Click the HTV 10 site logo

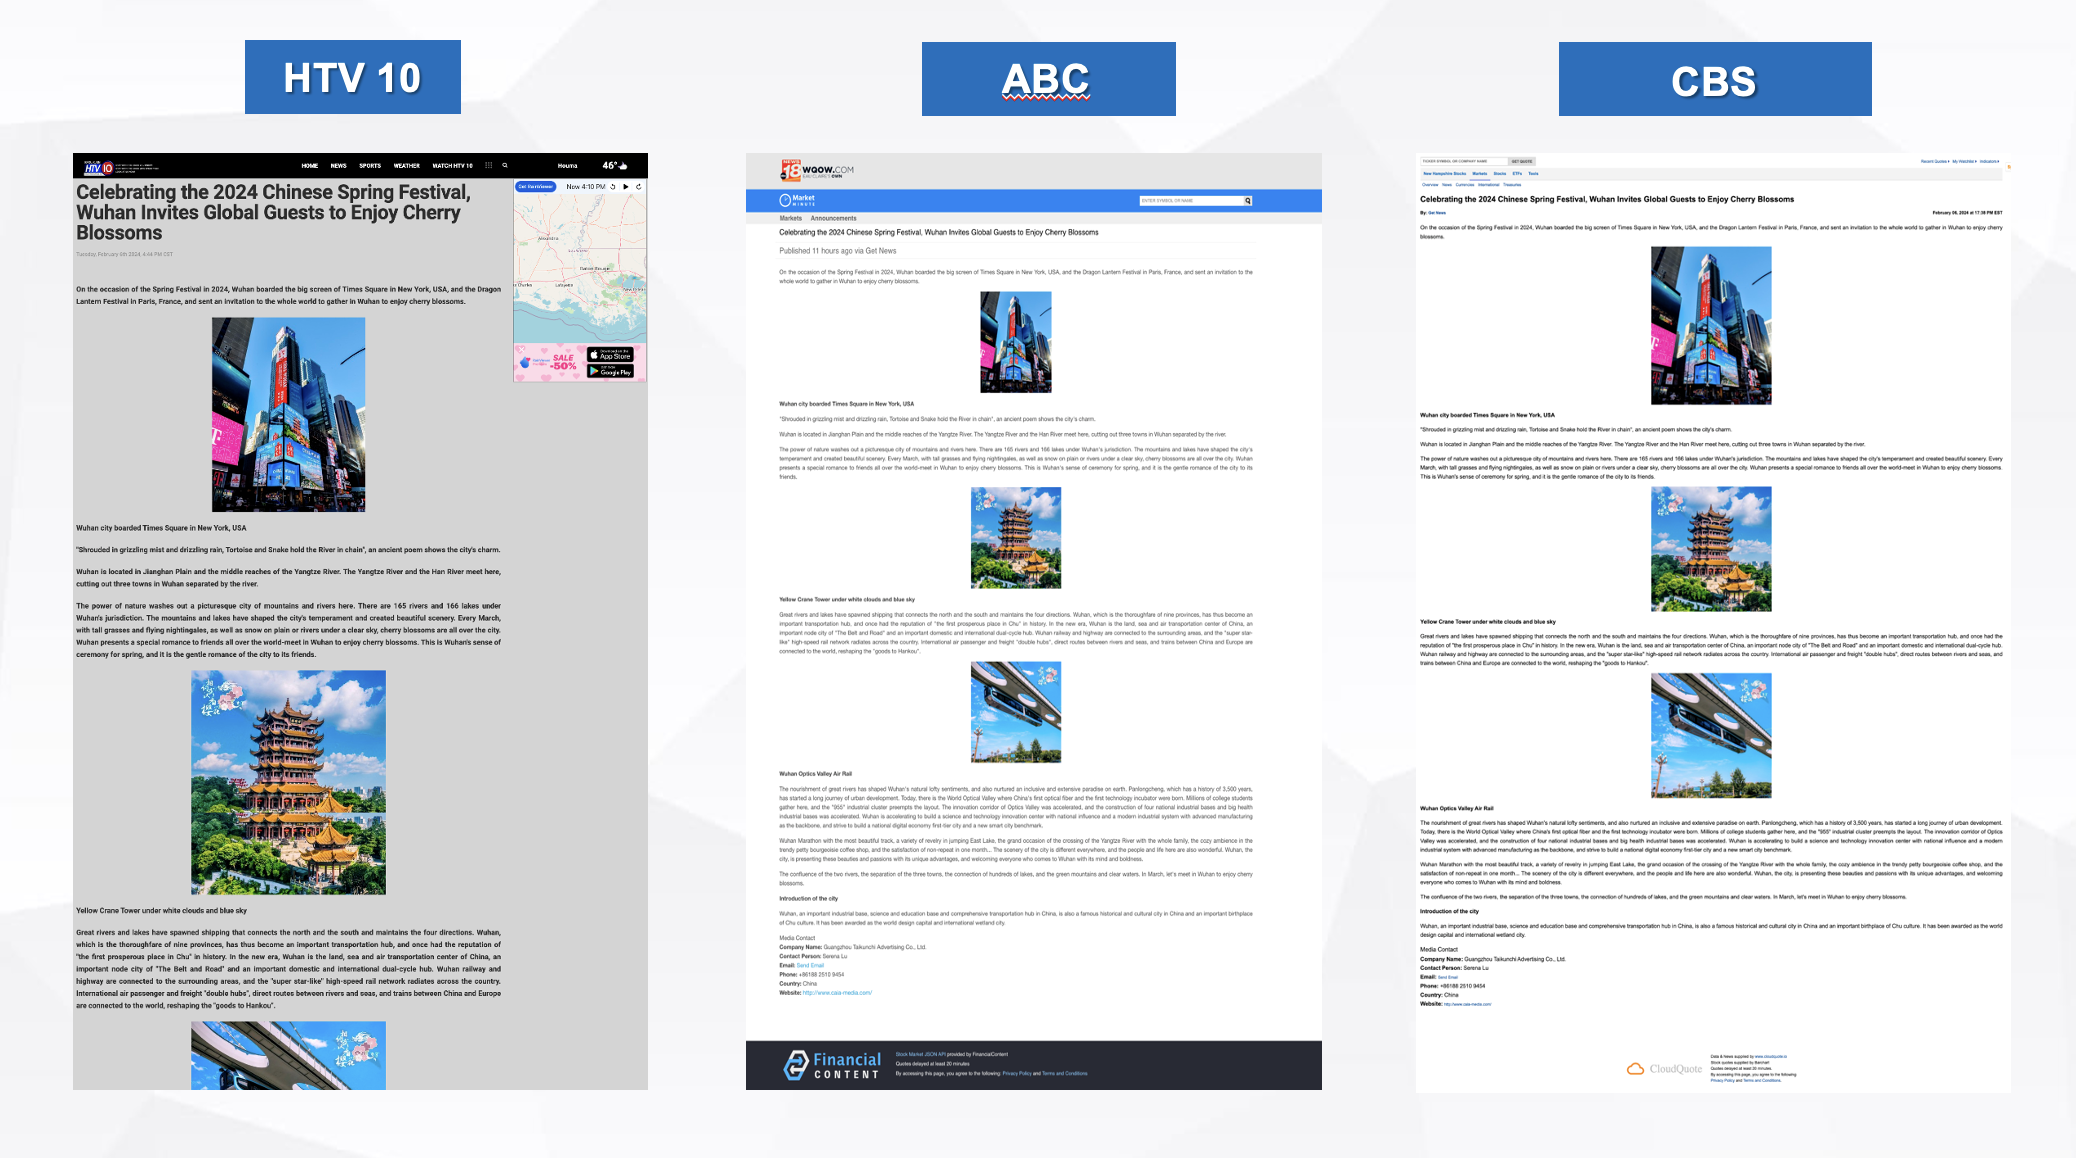[x=99, y=167]
